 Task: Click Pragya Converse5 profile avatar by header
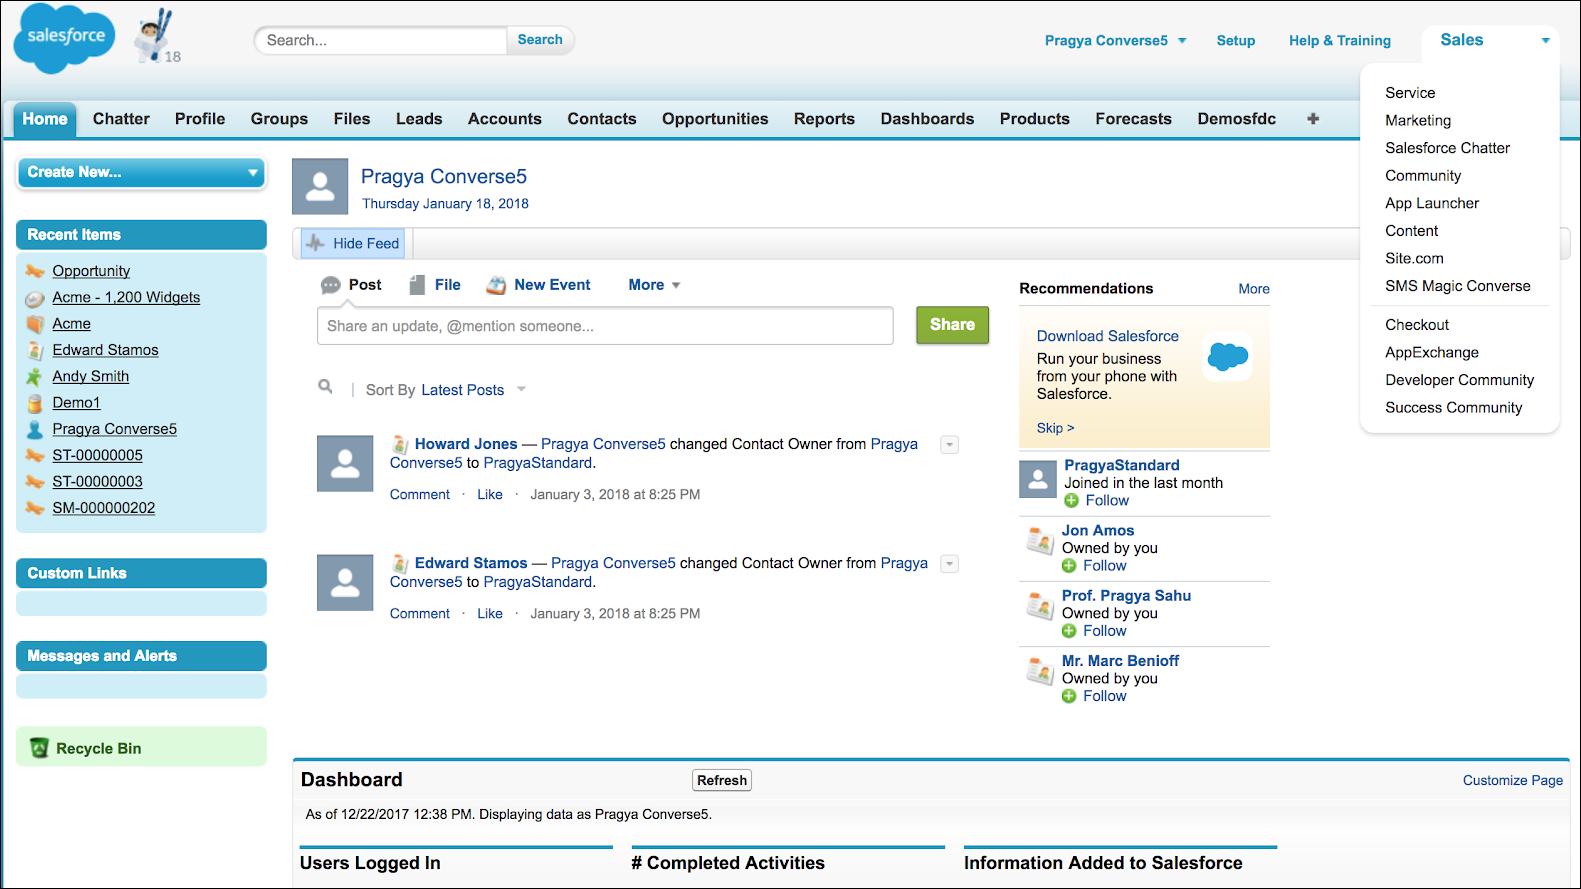(x=320, y=186)
